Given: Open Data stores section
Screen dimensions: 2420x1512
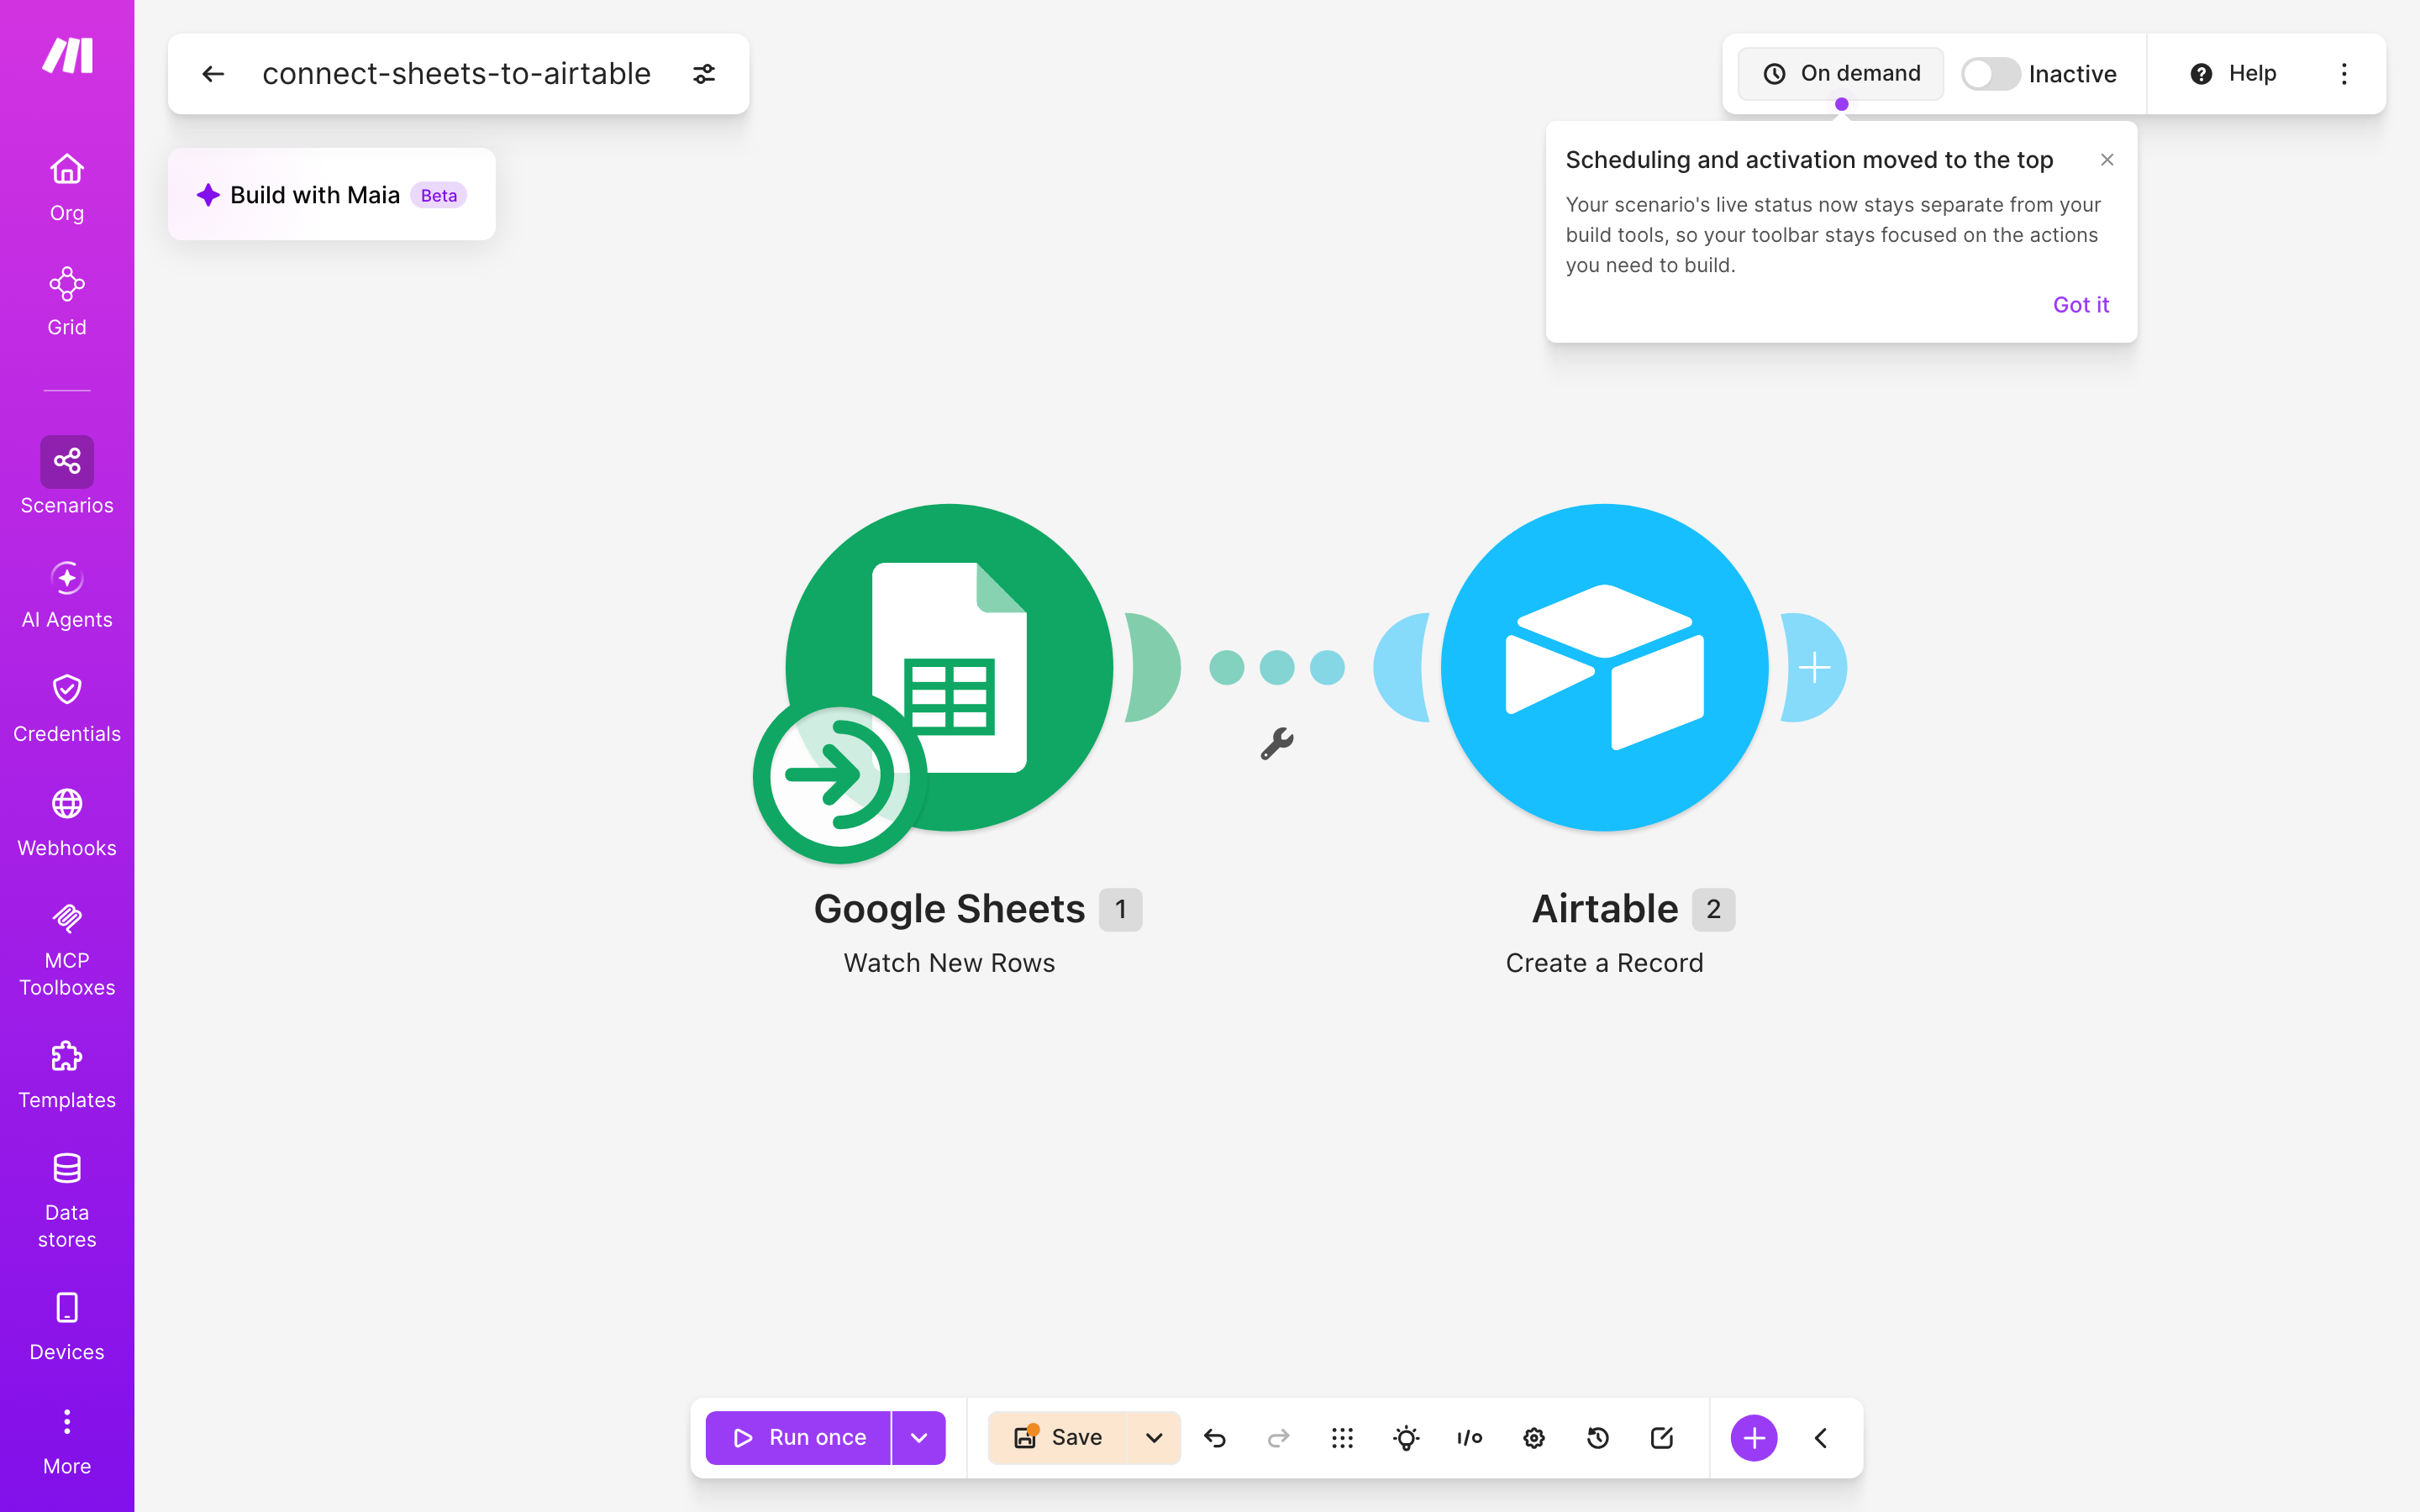Looking at the screenshot, I should click(67, 1201).
